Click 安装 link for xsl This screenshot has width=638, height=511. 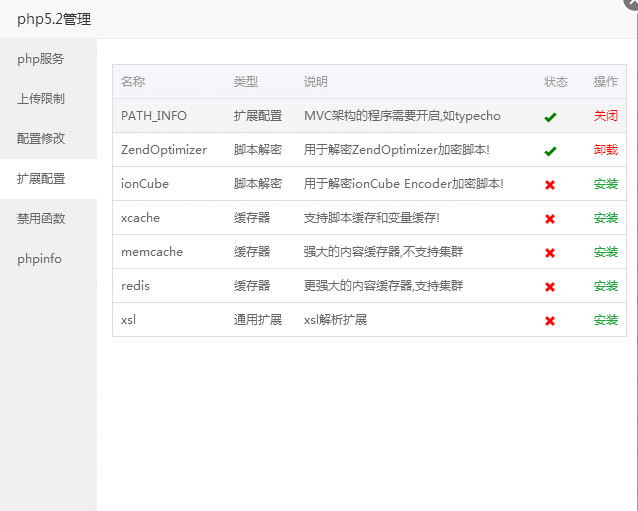click(605, 320)
